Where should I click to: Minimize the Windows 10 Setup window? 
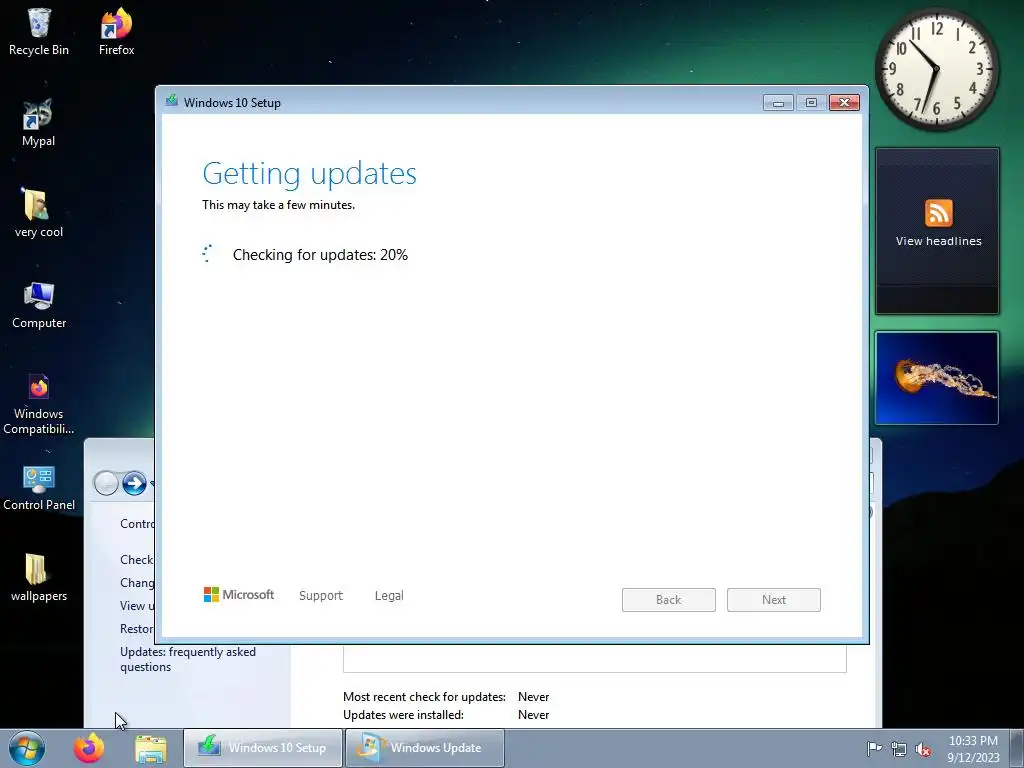pos(778,103)
